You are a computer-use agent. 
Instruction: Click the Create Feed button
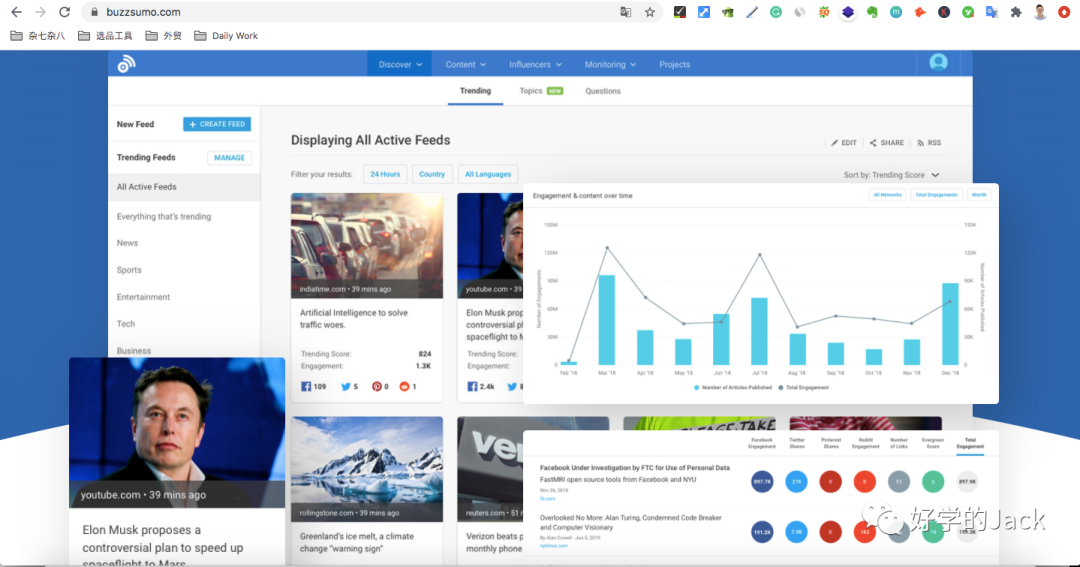pos(217,124)
